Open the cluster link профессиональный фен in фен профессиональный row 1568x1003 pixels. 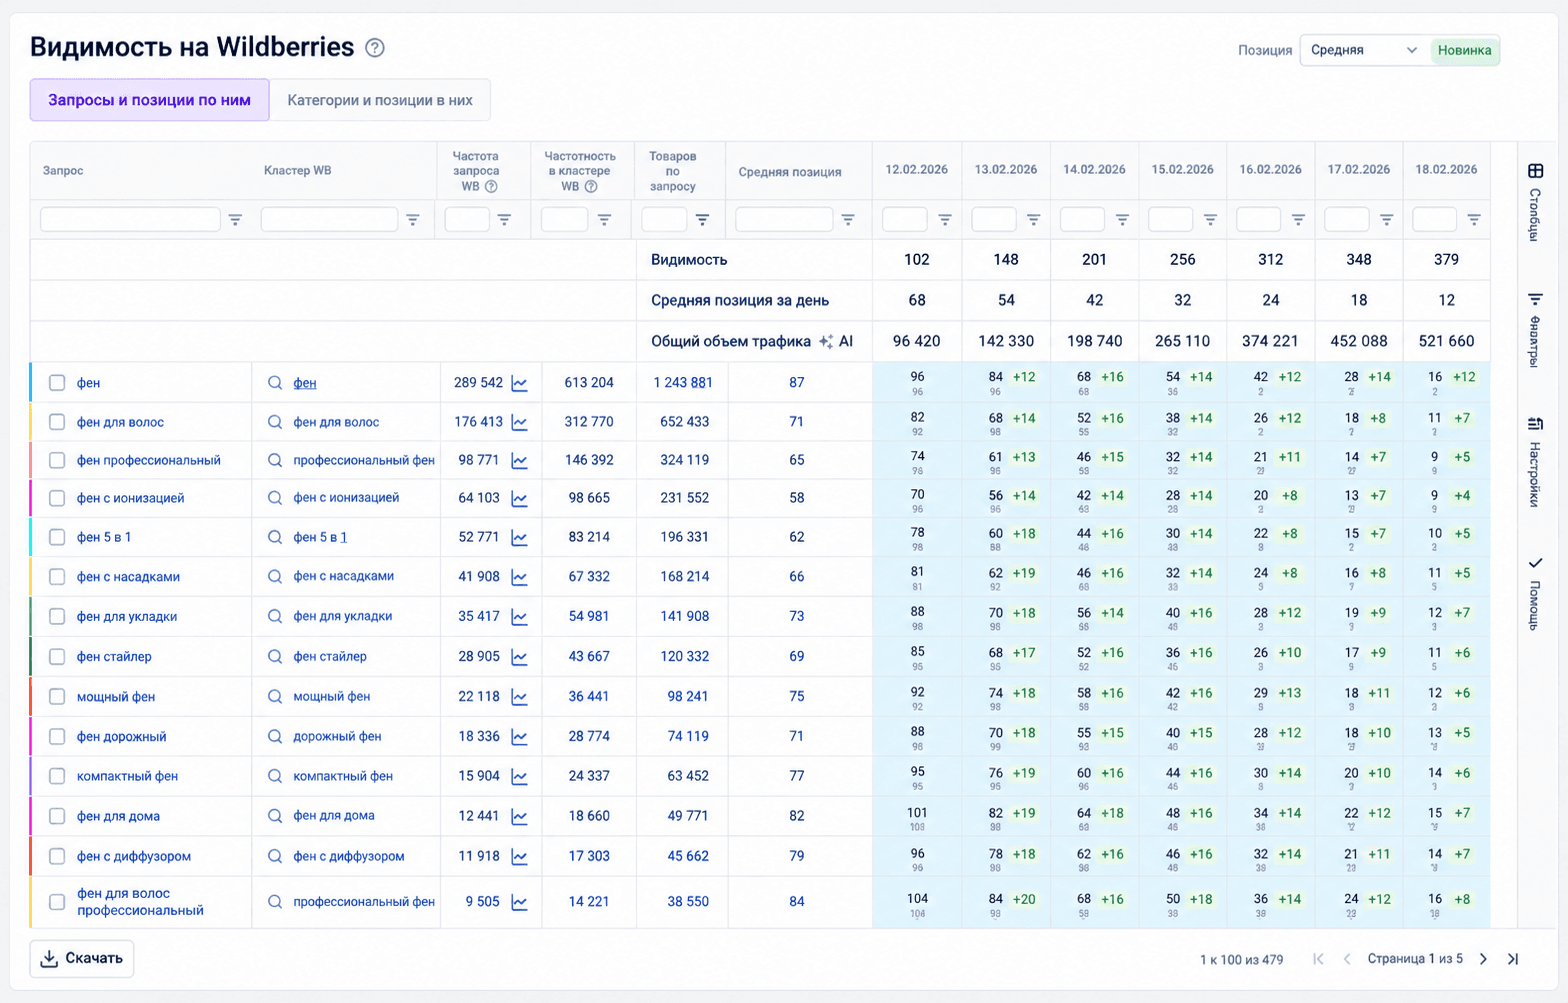click(364, 460)
